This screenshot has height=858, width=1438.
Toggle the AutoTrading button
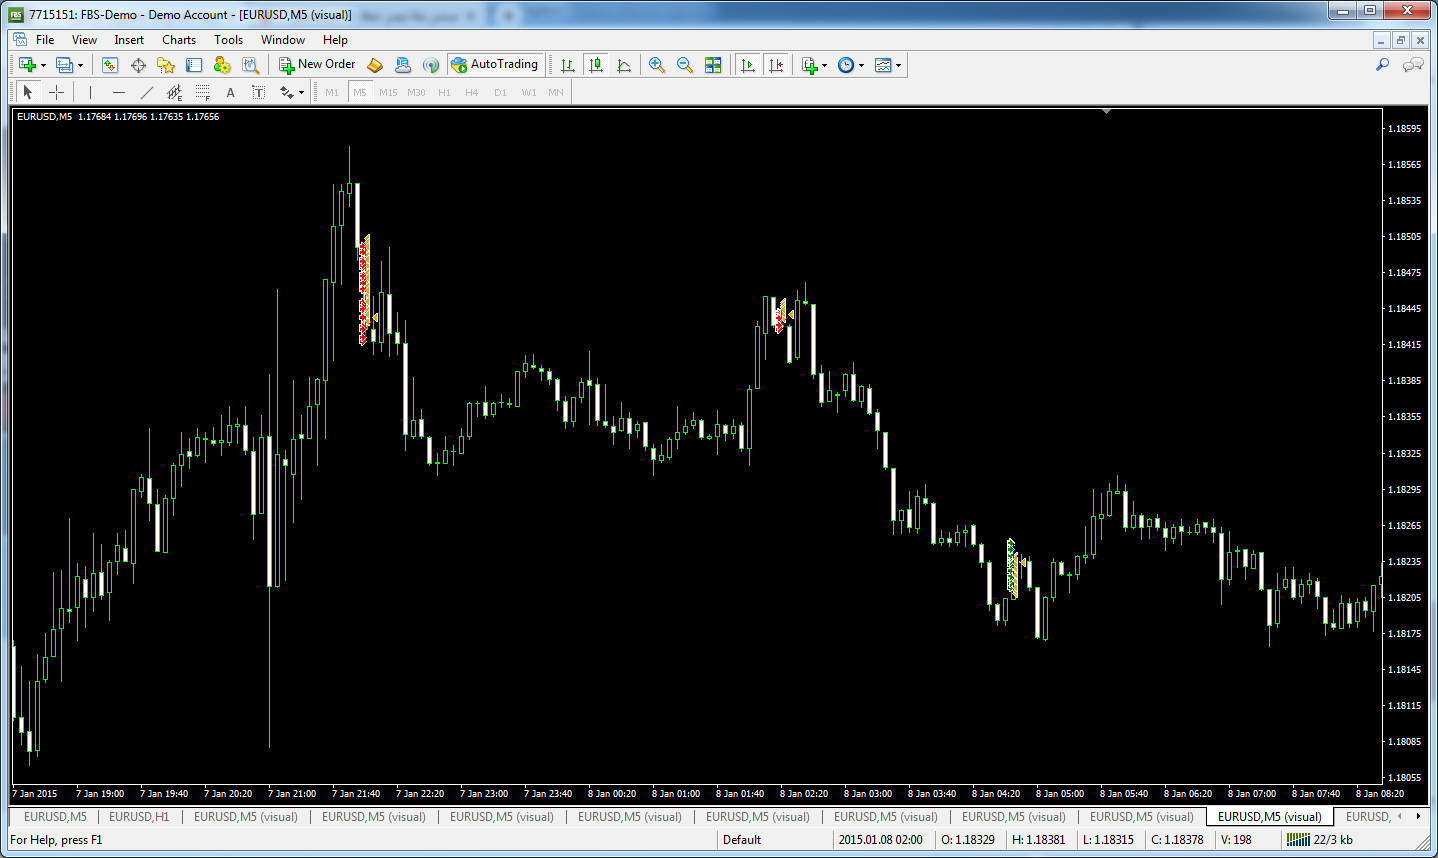495,64
